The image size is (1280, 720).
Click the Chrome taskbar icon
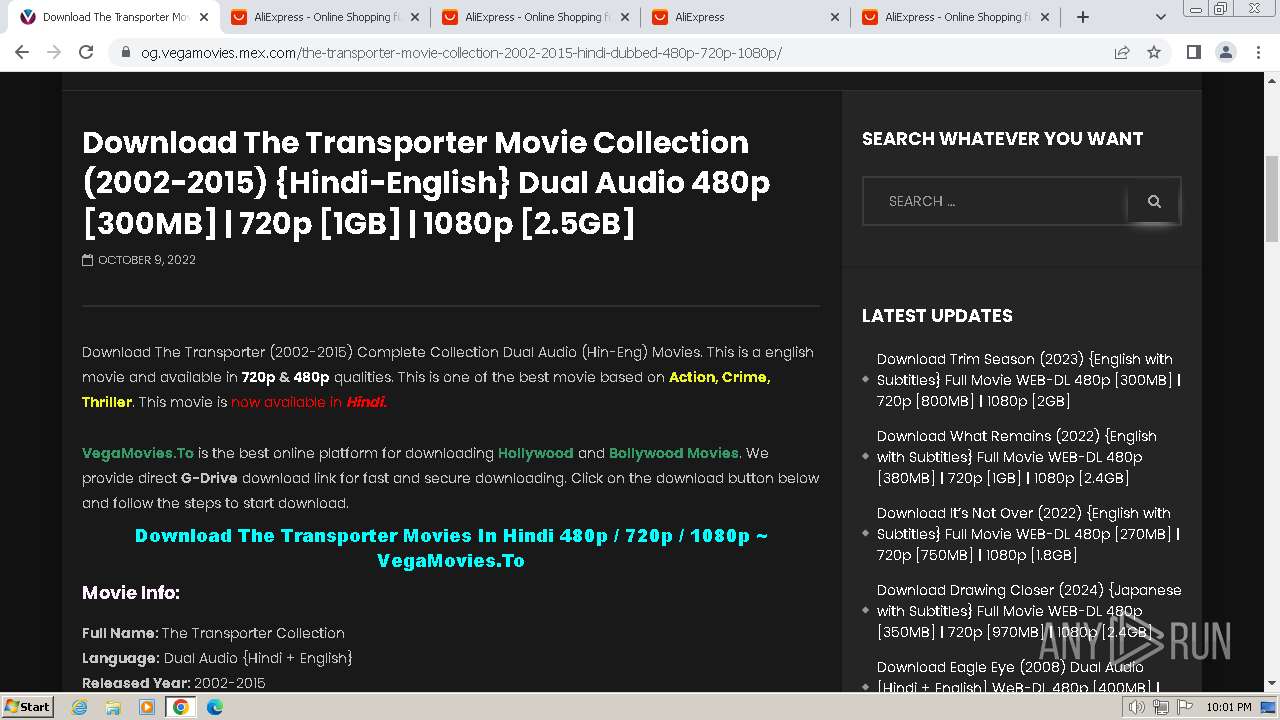click(181, 707)
